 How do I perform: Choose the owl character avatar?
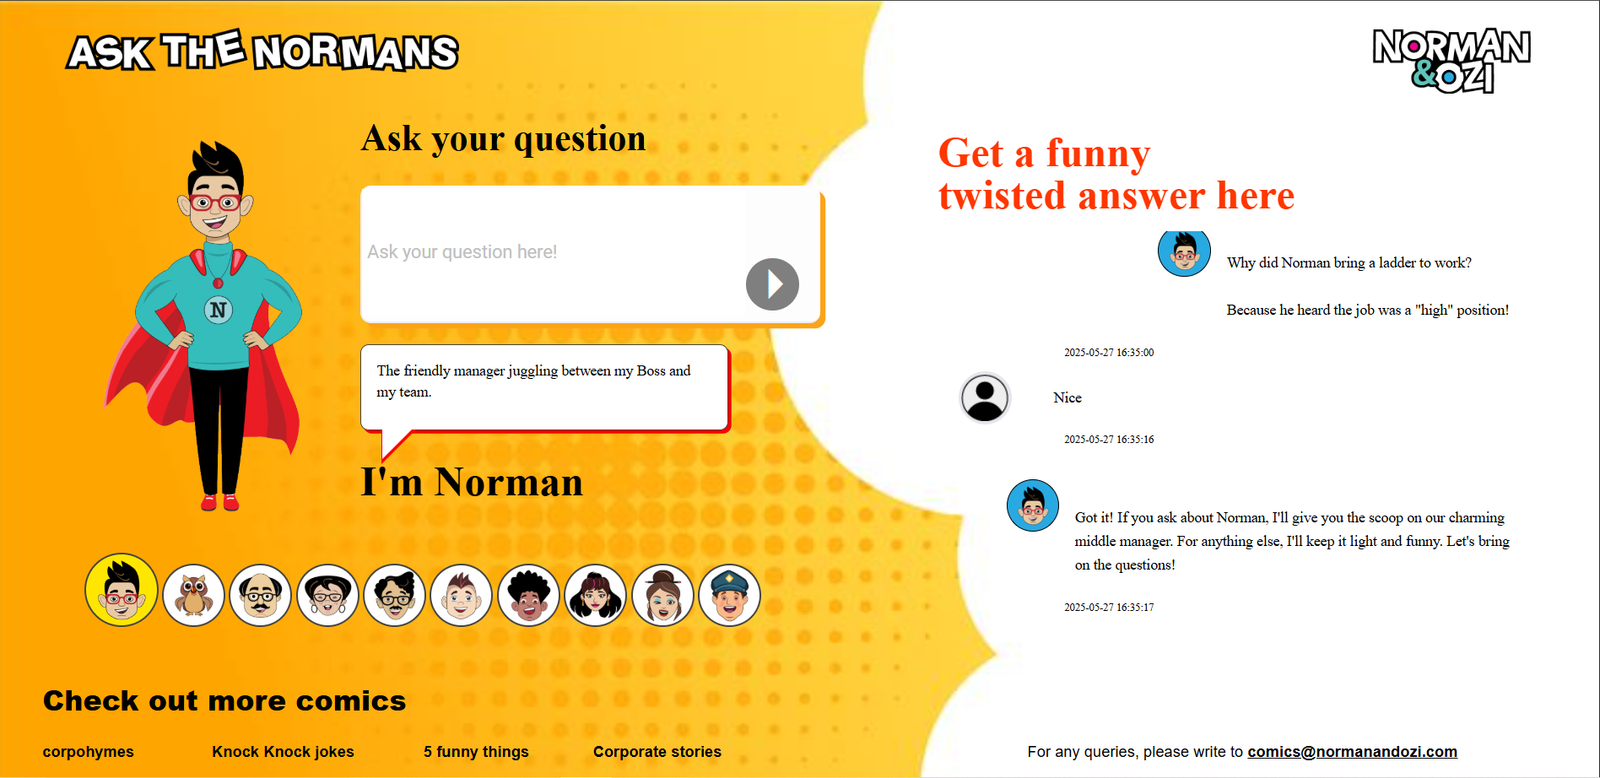[193, 595]
